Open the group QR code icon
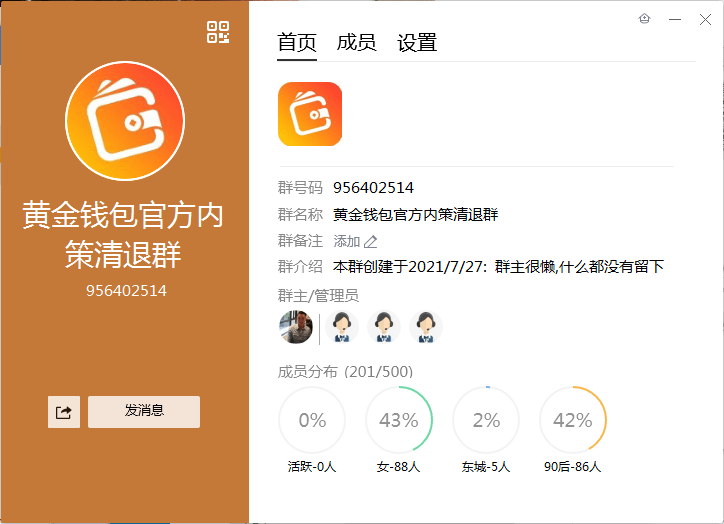 [218, 32]
